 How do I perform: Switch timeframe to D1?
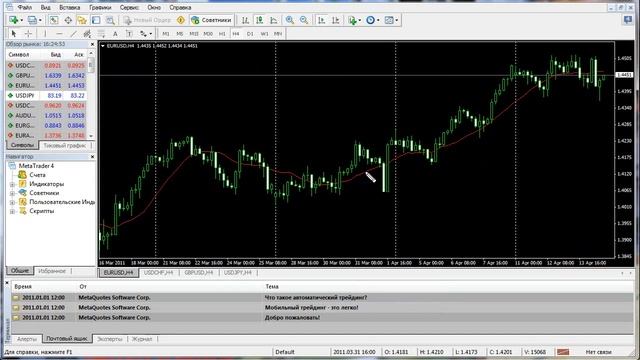(250, 33)
